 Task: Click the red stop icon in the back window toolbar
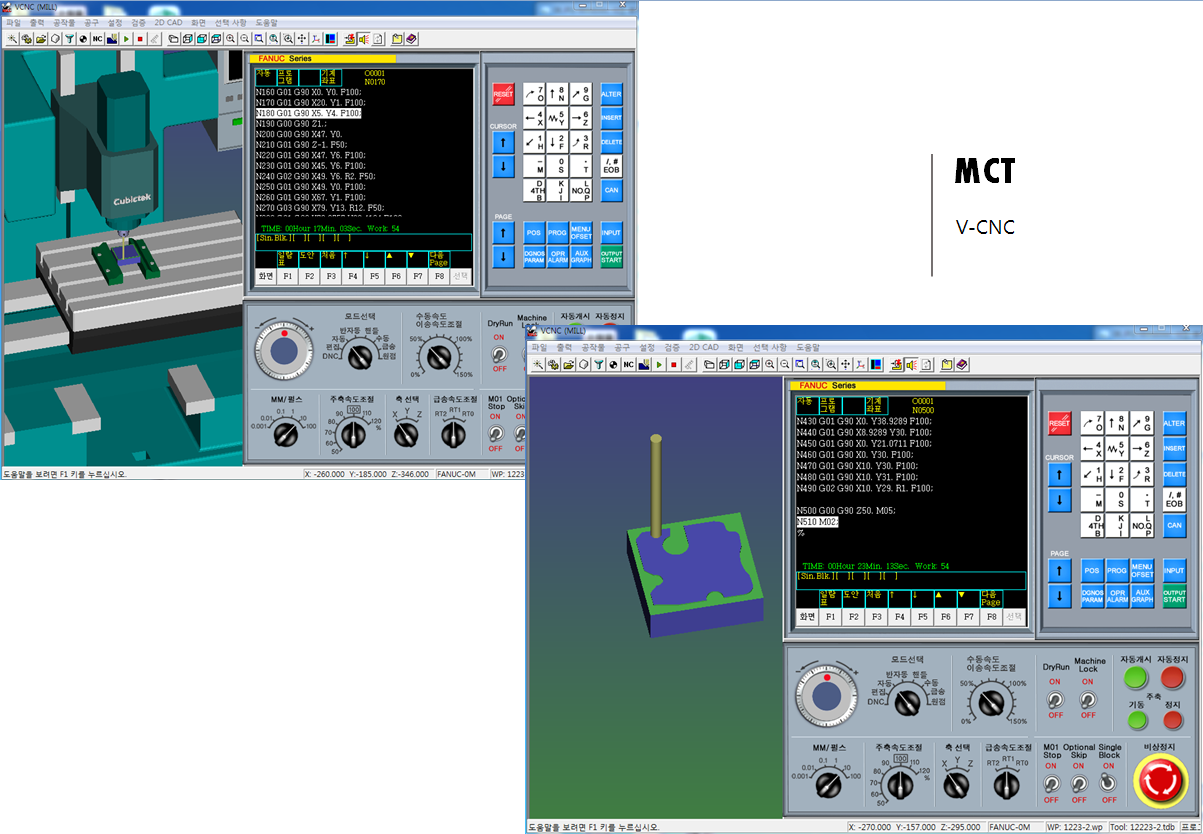click(x=140, y=39)
